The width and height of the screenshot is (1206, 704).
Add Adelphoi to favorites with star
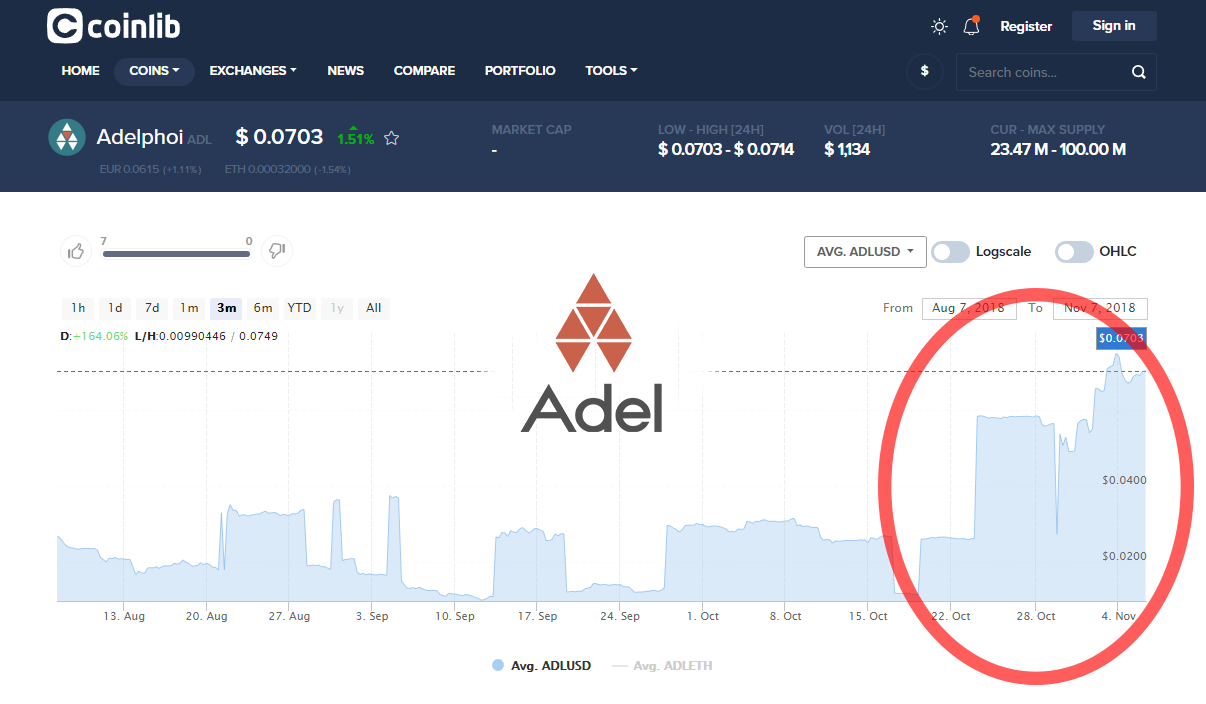(392, 138)
